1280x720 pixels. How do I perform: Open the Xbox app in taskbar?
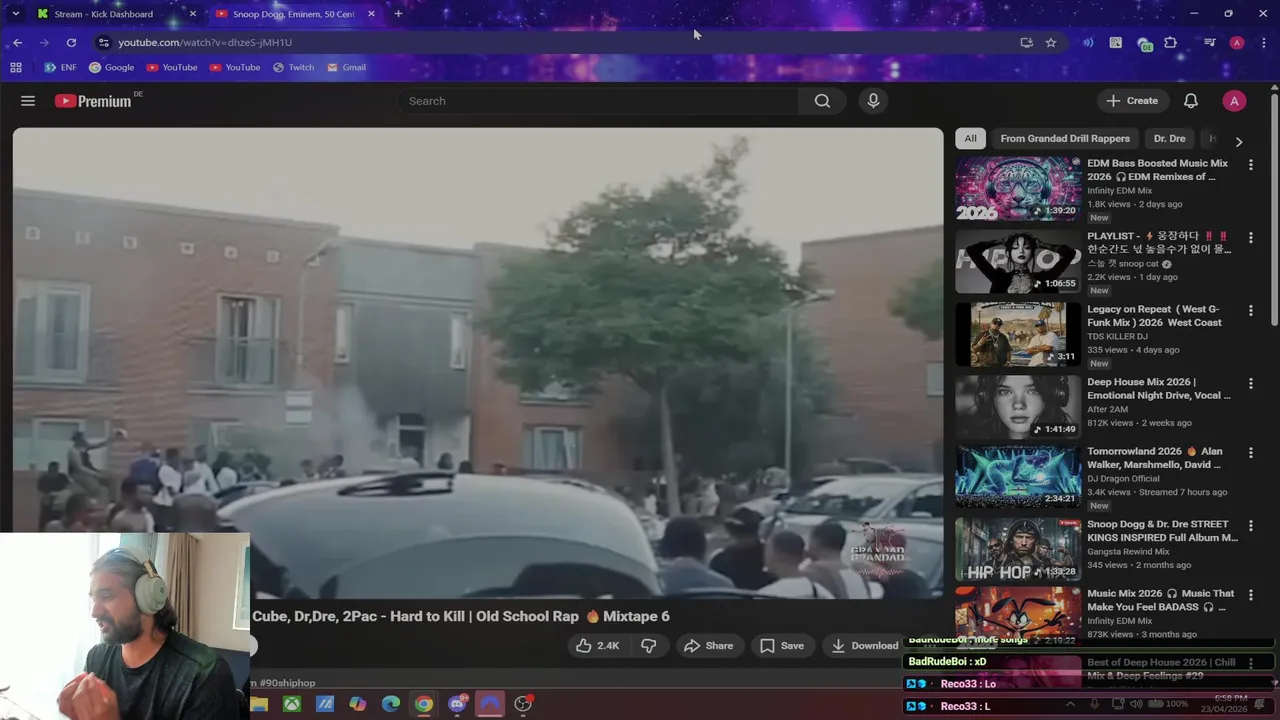pos(292,704)
